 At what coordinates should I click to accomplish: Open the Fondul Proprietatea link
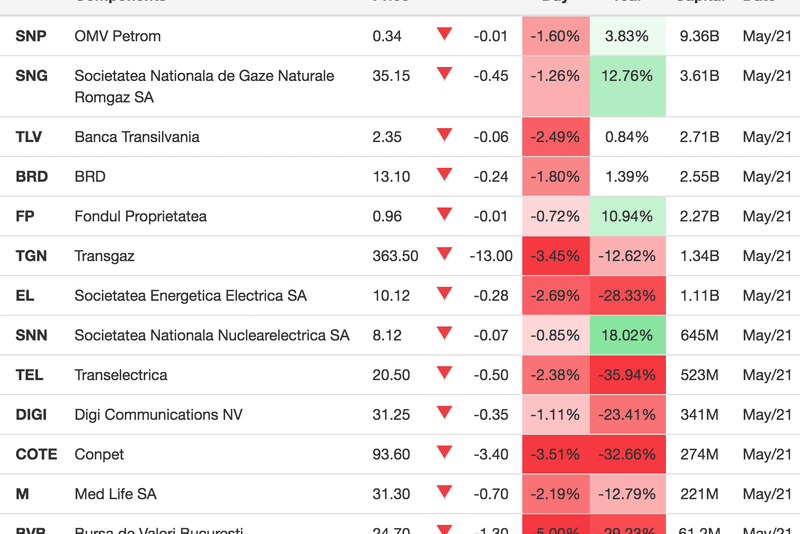[140, 216]
